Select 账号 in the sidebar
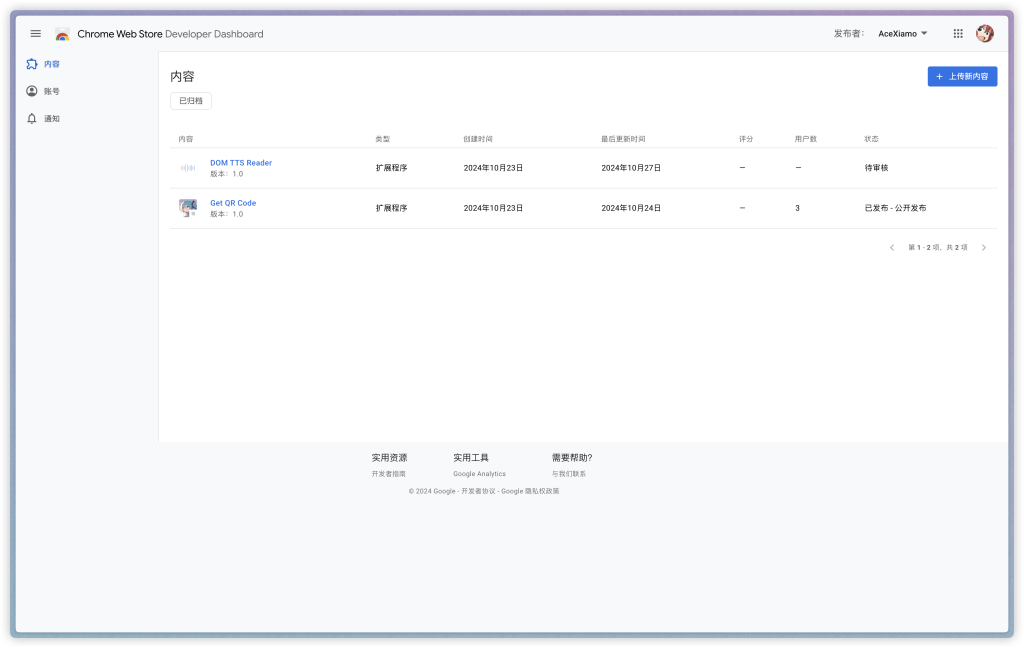Viewport: 1024px width, 648px height. click(51, 91)
